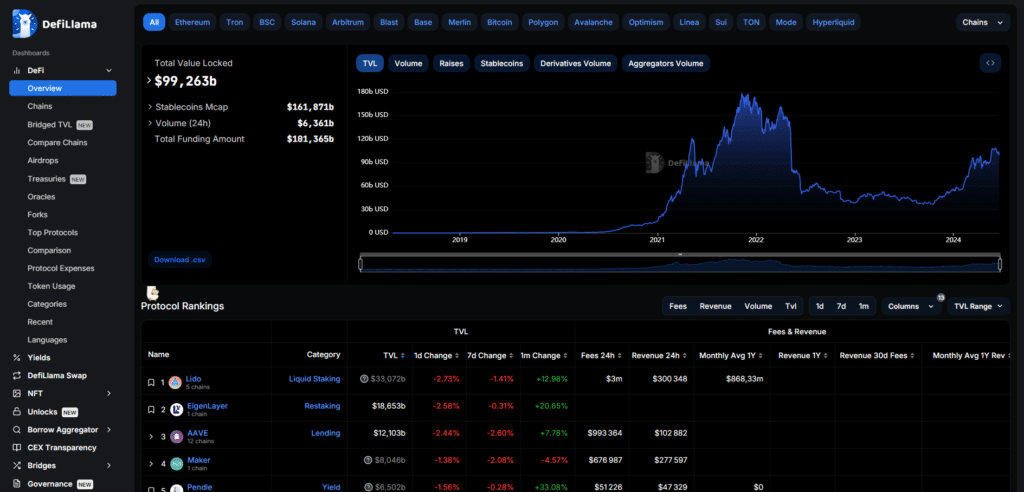Click the DeFi bar chart icon in sidebar
The height and width of the screenshot is (492, 1024).
pyautogui.click(x=16, y=71)
